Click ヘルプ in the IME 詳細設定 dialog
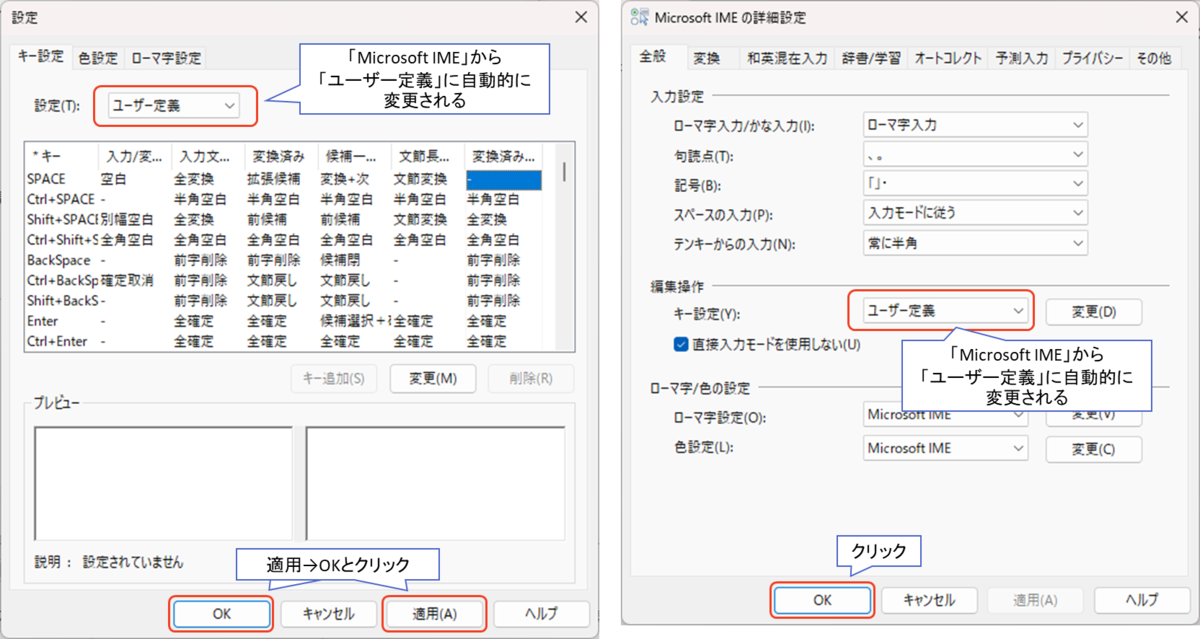 [x=1141, y=599]
